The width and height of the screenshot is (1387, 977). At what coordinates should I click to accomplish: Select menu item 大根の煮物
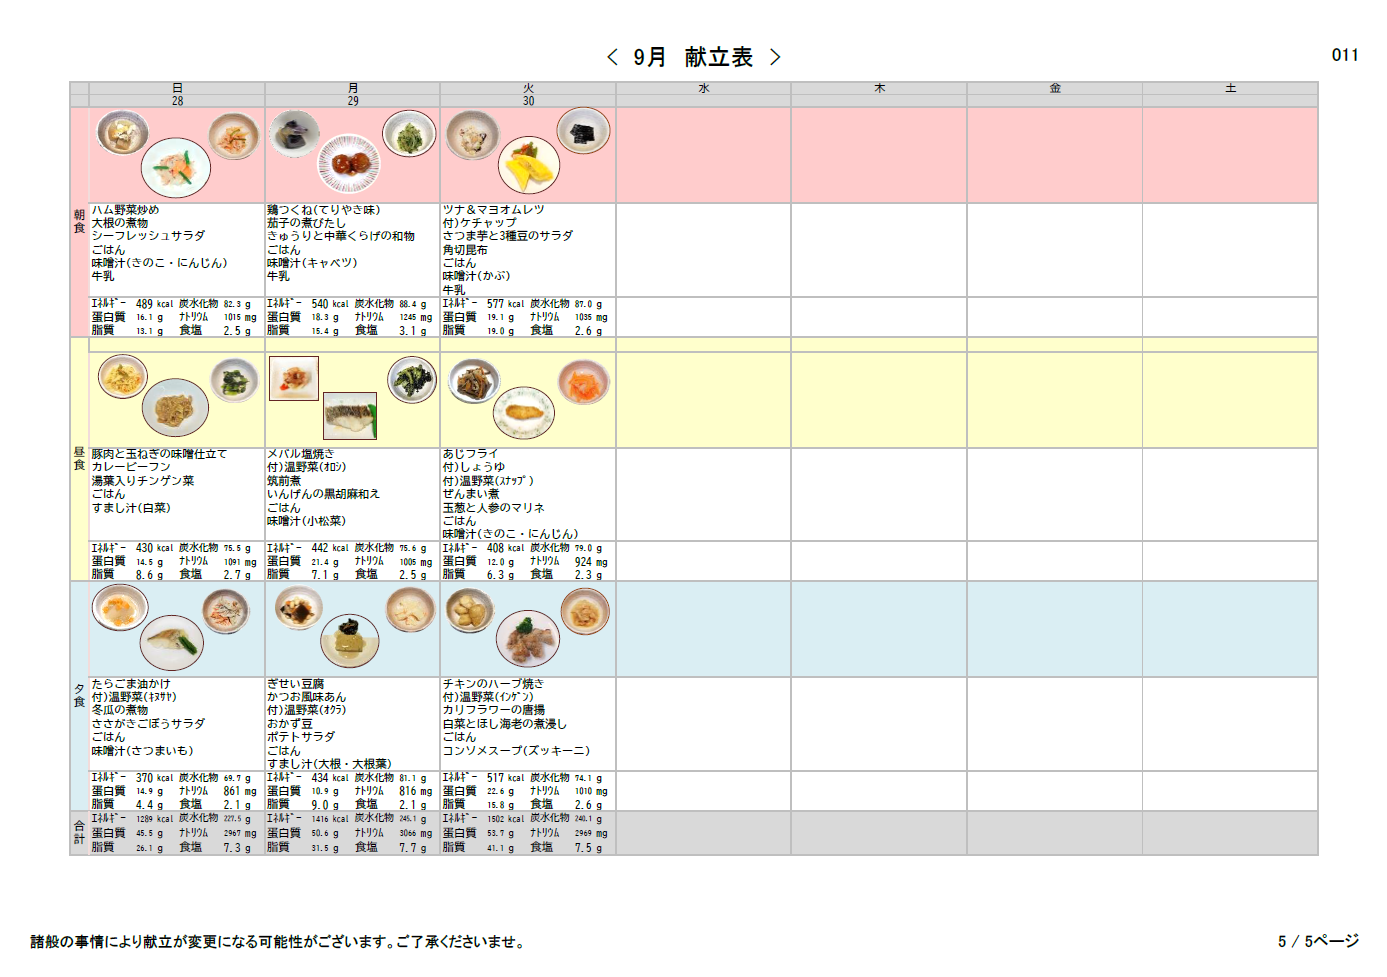pyautogui.click(x=120, y=223)
